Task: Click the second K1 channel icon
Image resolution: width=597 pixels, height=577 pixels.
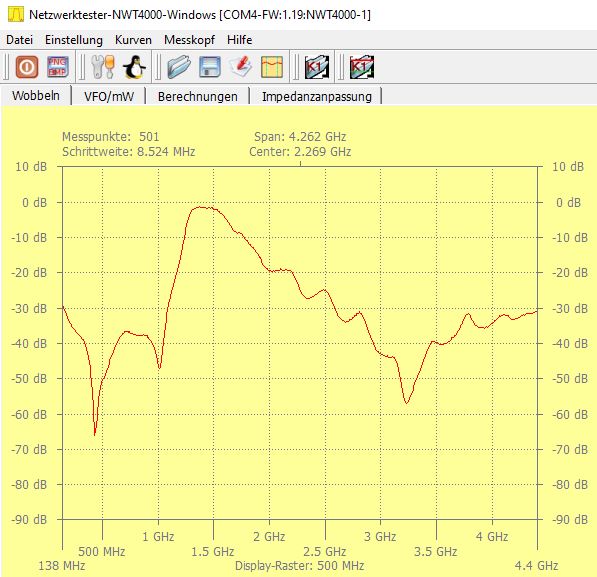Action: [362, 67]
